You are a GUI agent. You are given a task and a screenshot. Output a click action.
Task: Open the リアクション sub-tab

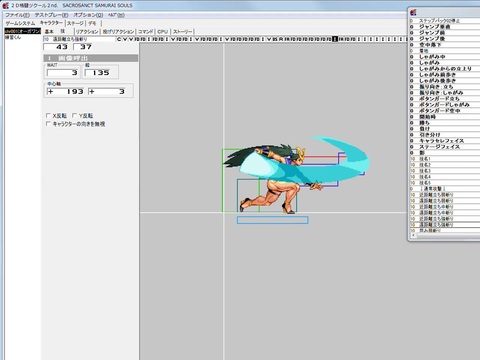(x=87, y=32)
